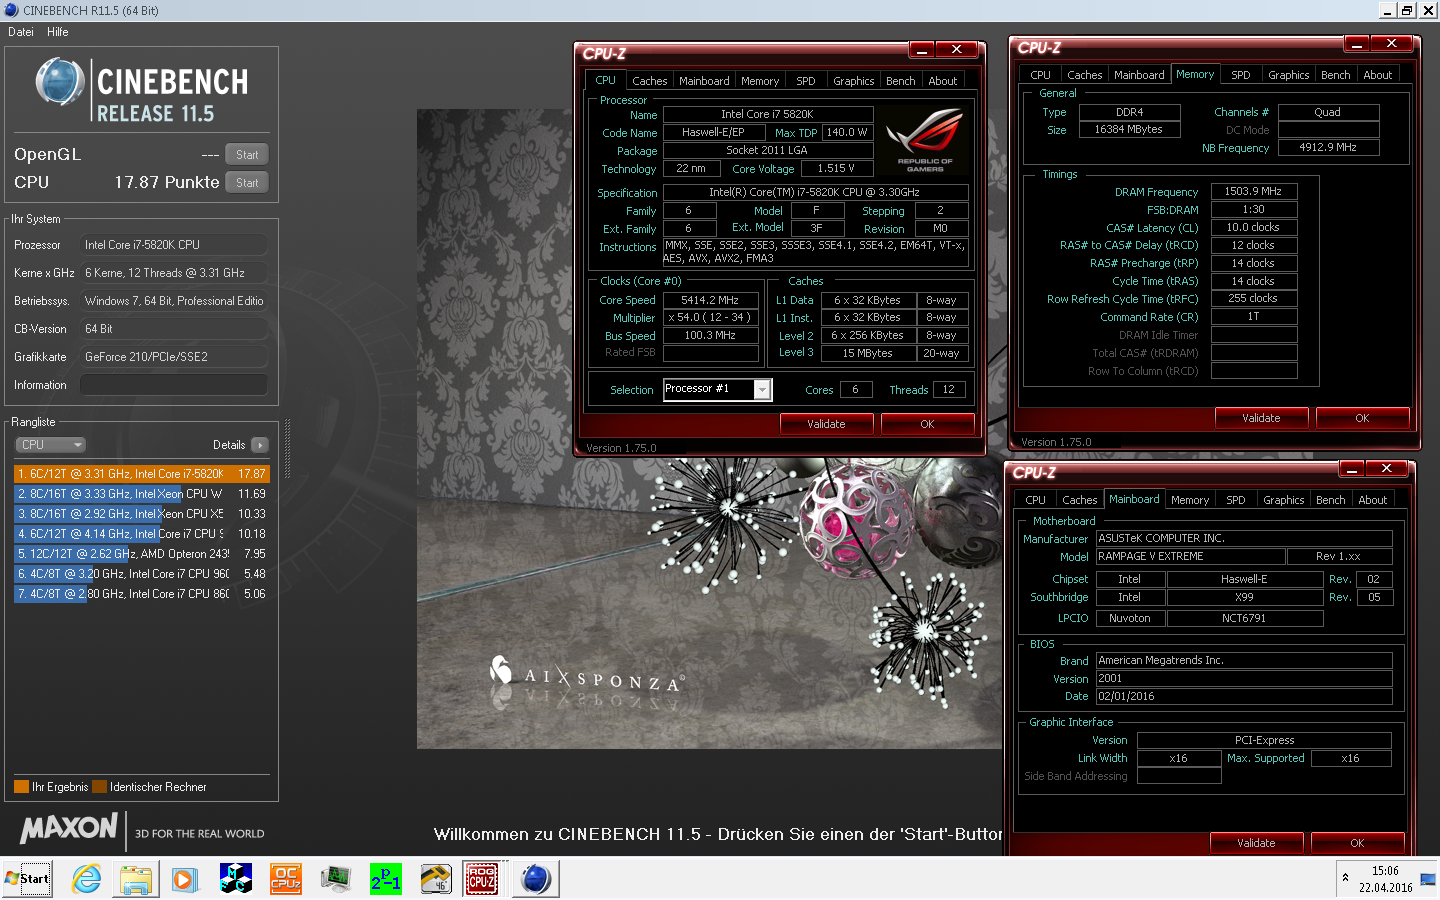Viewport: 1440px width, 900px height.
Task: Open Windows Explorer folder icon in taskbar
Action: coord(136,879)
